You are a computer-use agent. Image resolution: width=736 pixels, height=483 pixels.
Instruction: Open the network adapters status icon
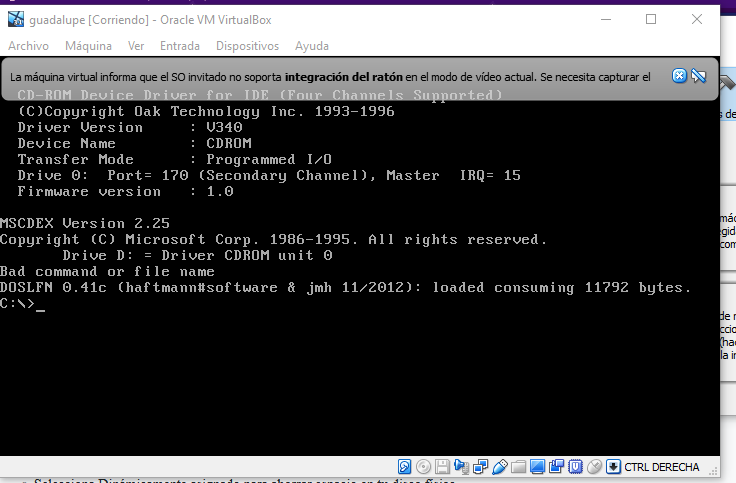pyautogui.click(x=480, y=466)
